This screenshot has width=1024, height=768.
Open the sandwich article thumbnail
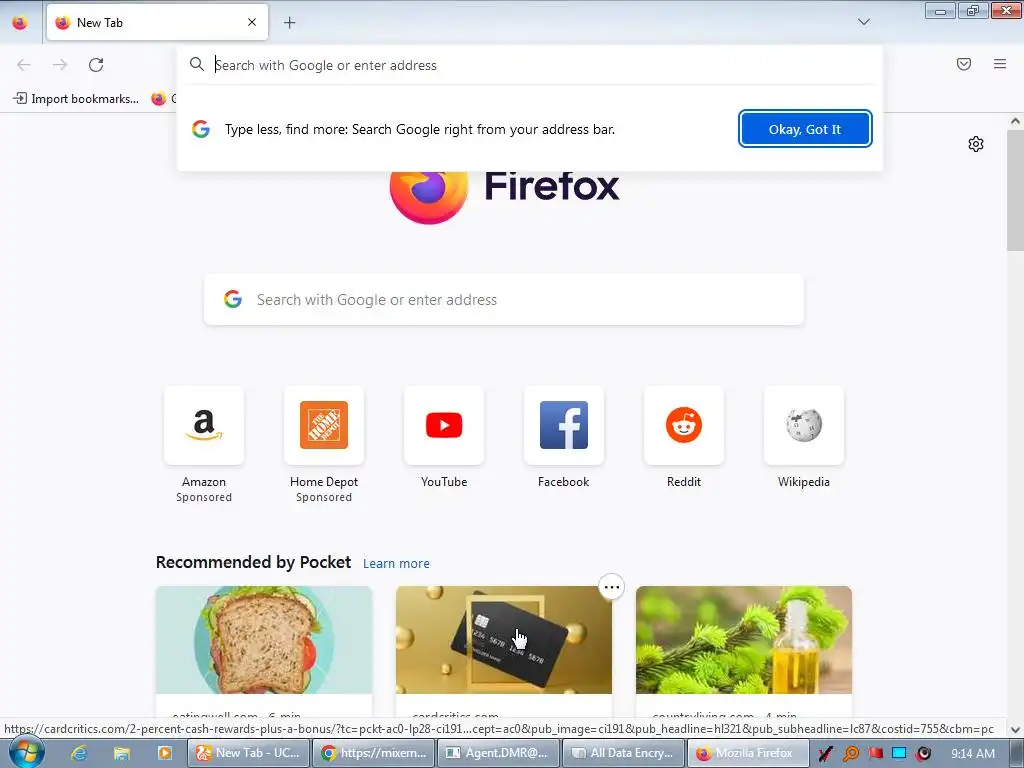(x=264, y=639)
